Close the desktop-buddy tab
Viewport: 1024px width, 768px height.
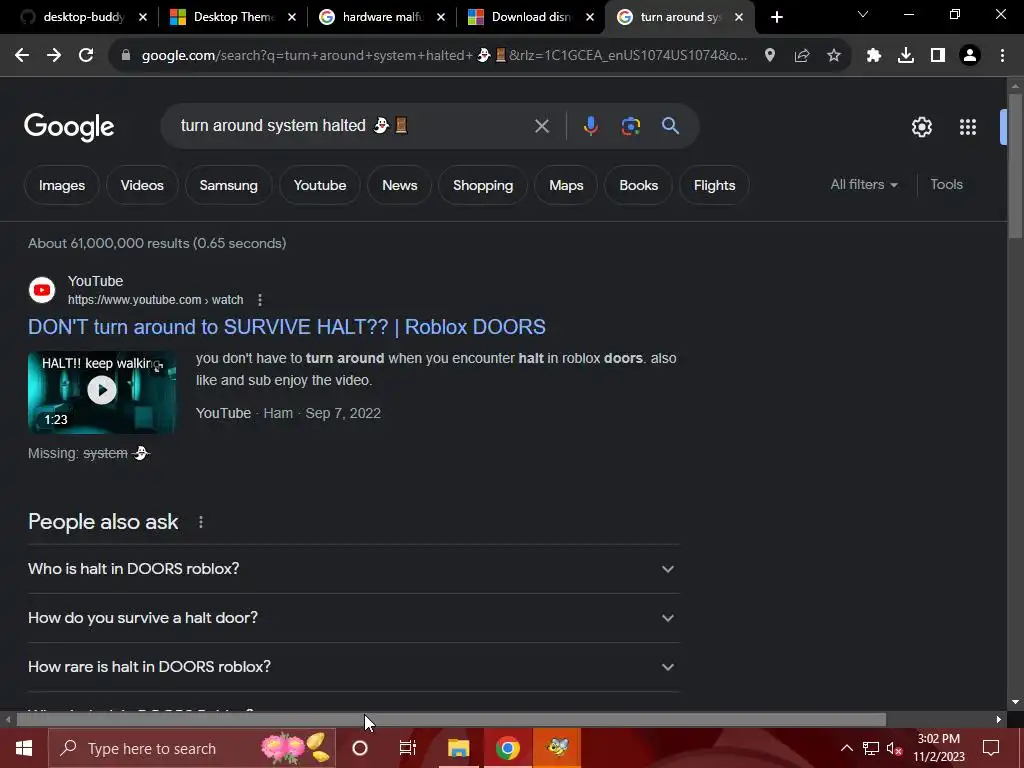pos(143,18)
